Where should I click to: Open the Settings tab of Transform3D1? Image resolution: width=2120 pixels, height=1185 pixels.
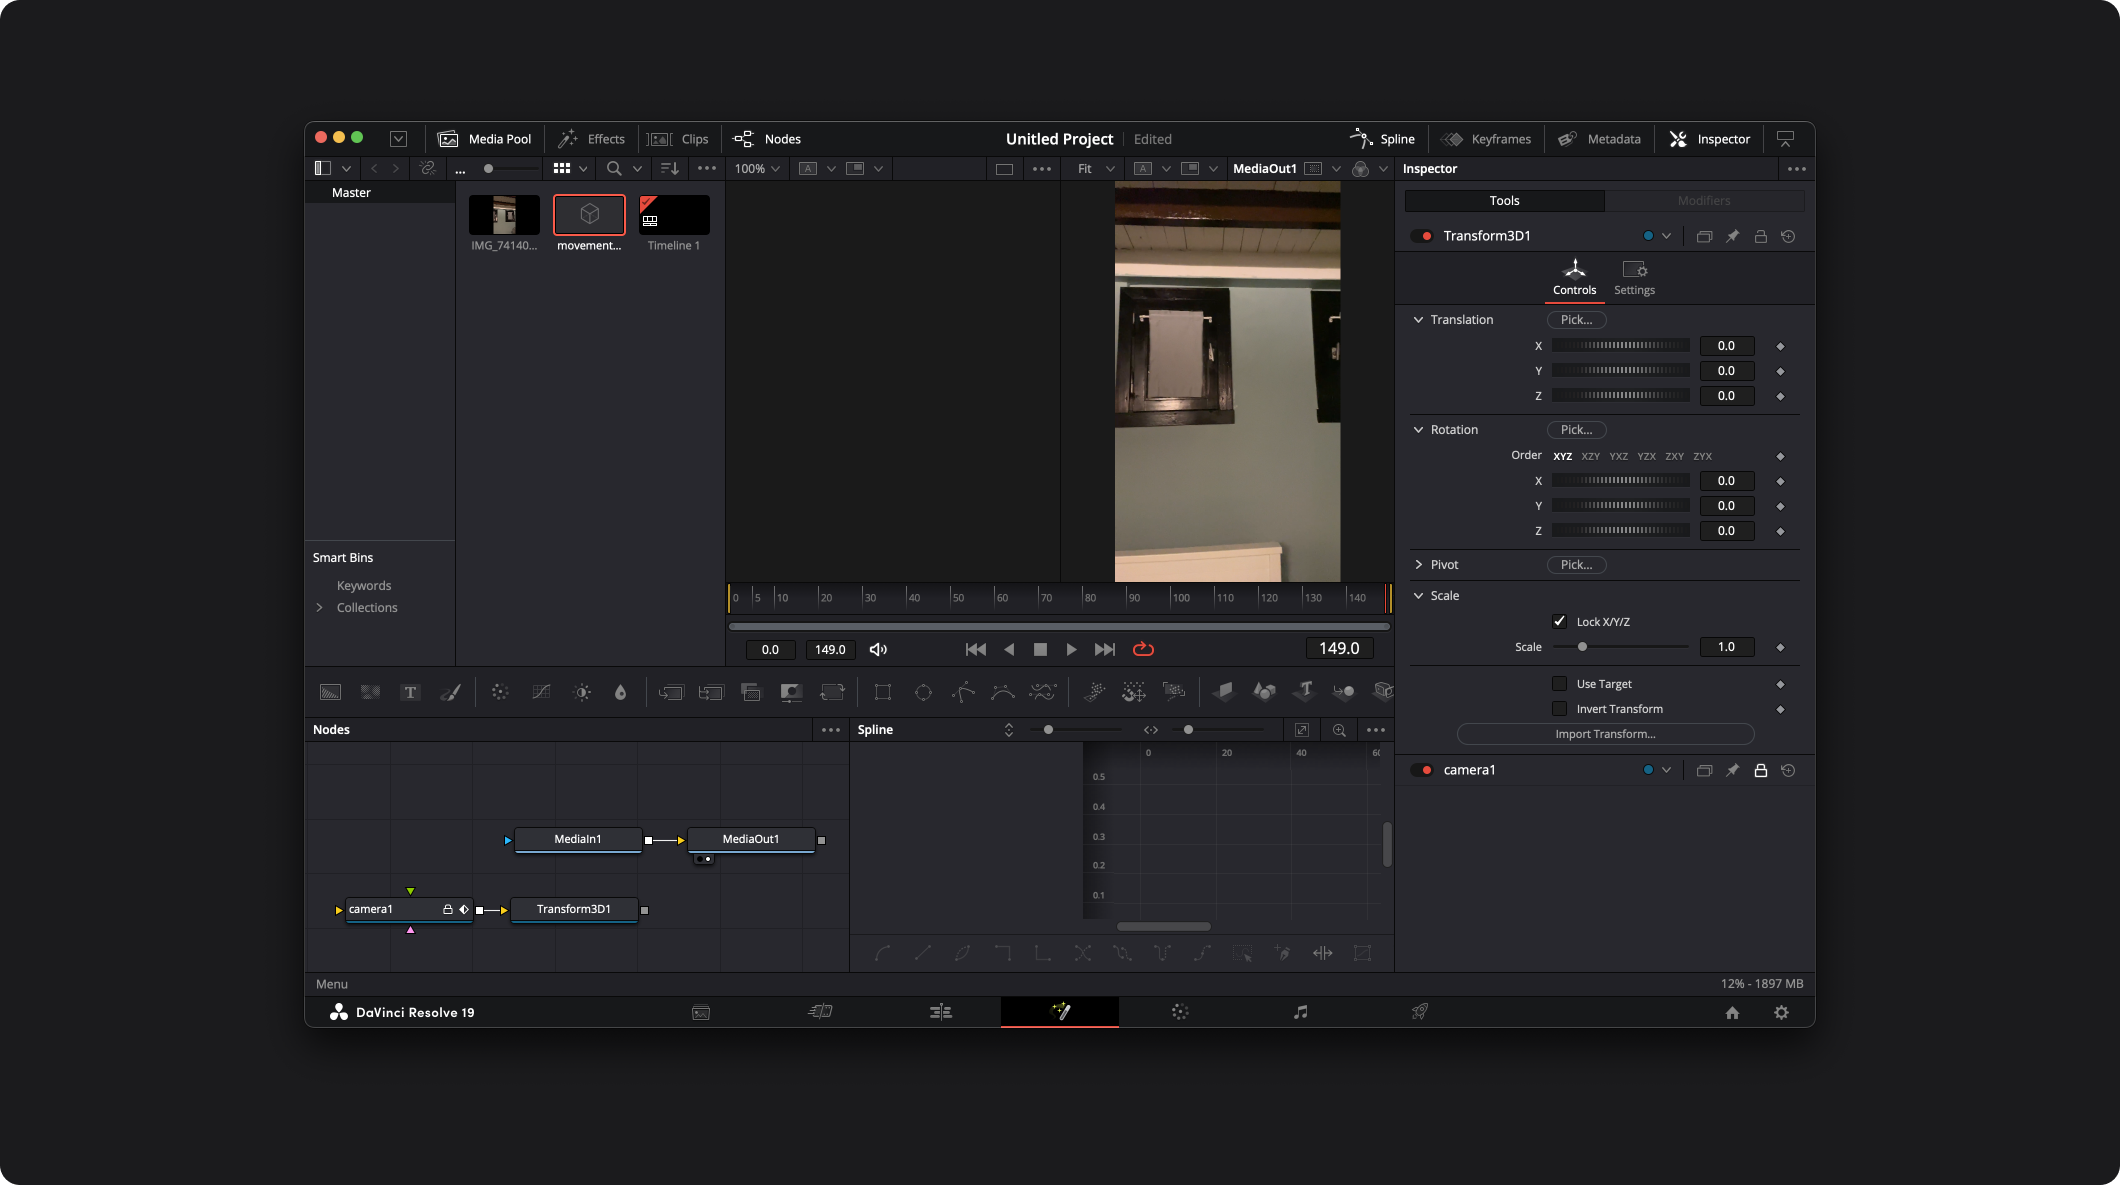click(1634, 277)
